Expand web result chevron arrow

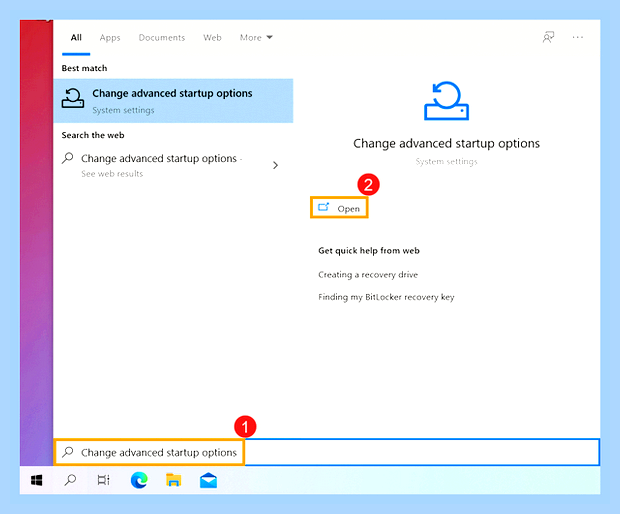[276, 165]
